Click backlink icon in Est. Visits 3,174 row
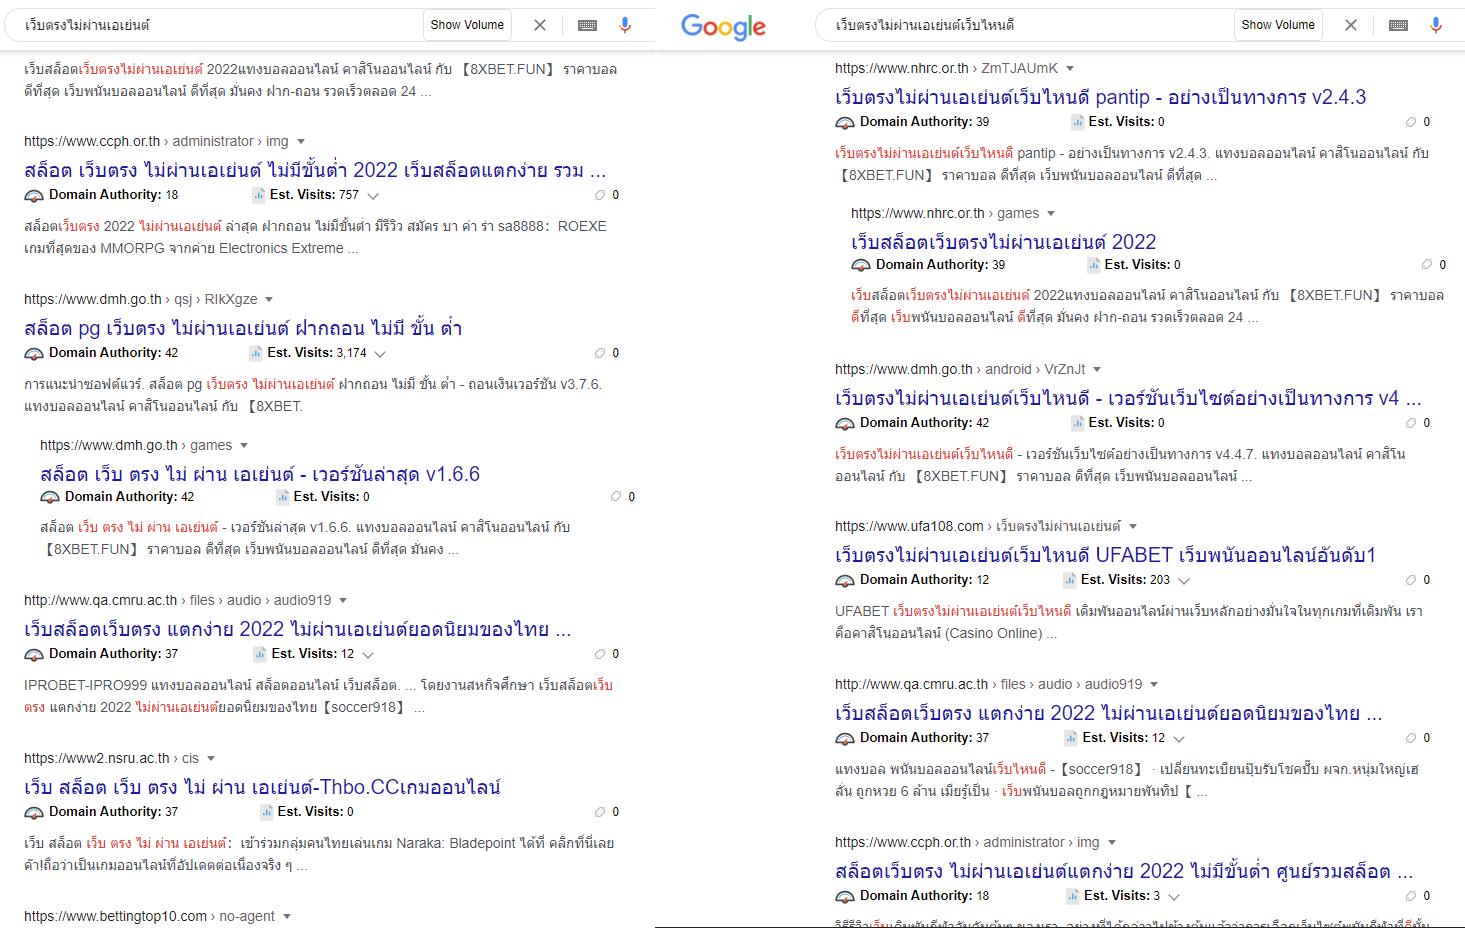The image size is (1465, 928). (600, 353)
